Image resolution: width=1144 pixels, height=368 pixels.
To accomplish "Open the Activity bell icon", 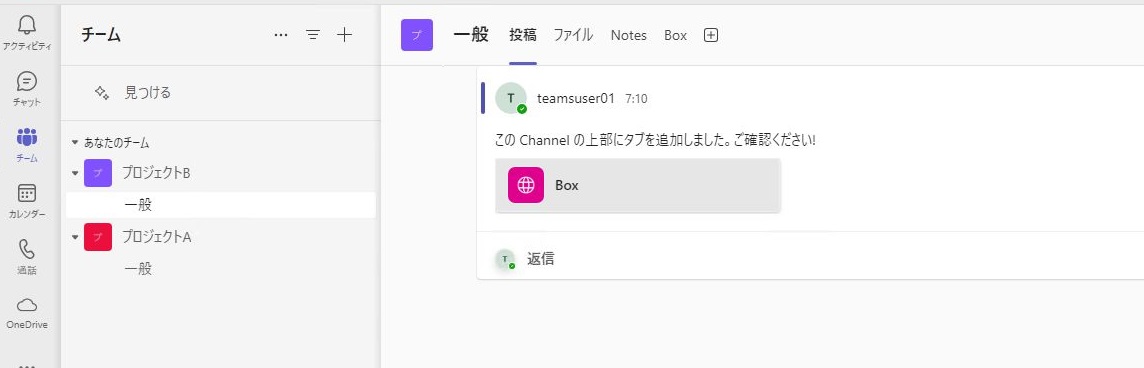I will (27, 26).
